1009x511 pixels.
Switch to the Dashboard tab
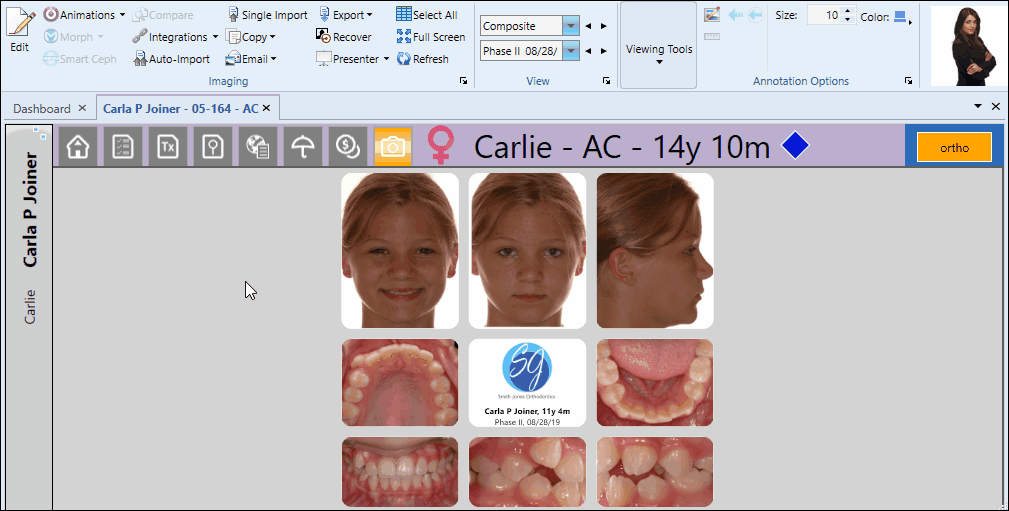click(42, 108)
